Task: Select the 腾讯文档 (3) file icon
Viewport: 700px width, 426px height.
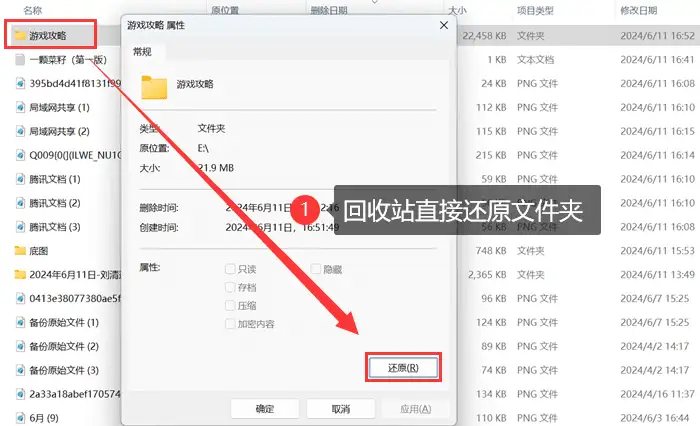Action: click(20, 227)
